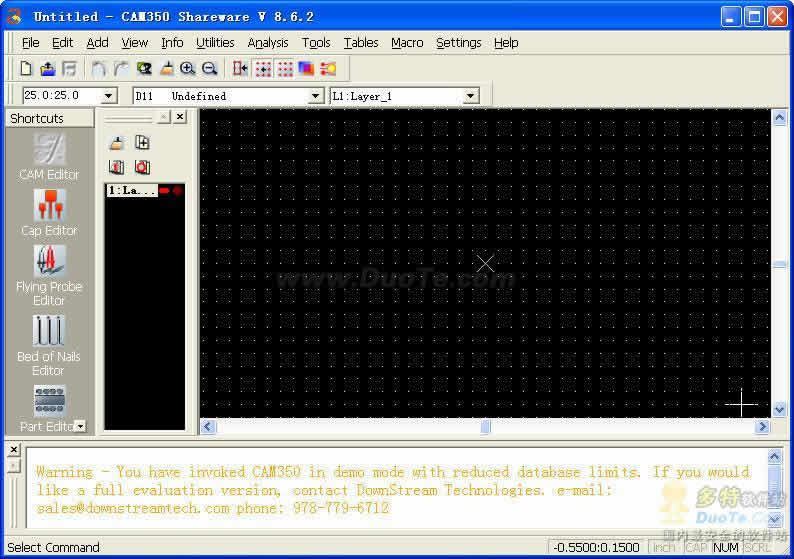Open Flying Probe Editor shortcut
The height and width of the screenshot is (559, 794).
[49, 275]
